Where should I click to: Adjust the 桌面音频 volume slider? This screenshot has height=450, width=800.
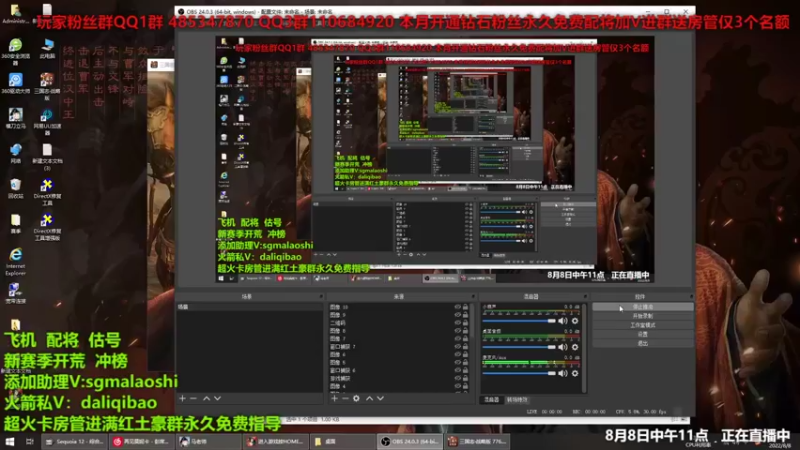519,347
